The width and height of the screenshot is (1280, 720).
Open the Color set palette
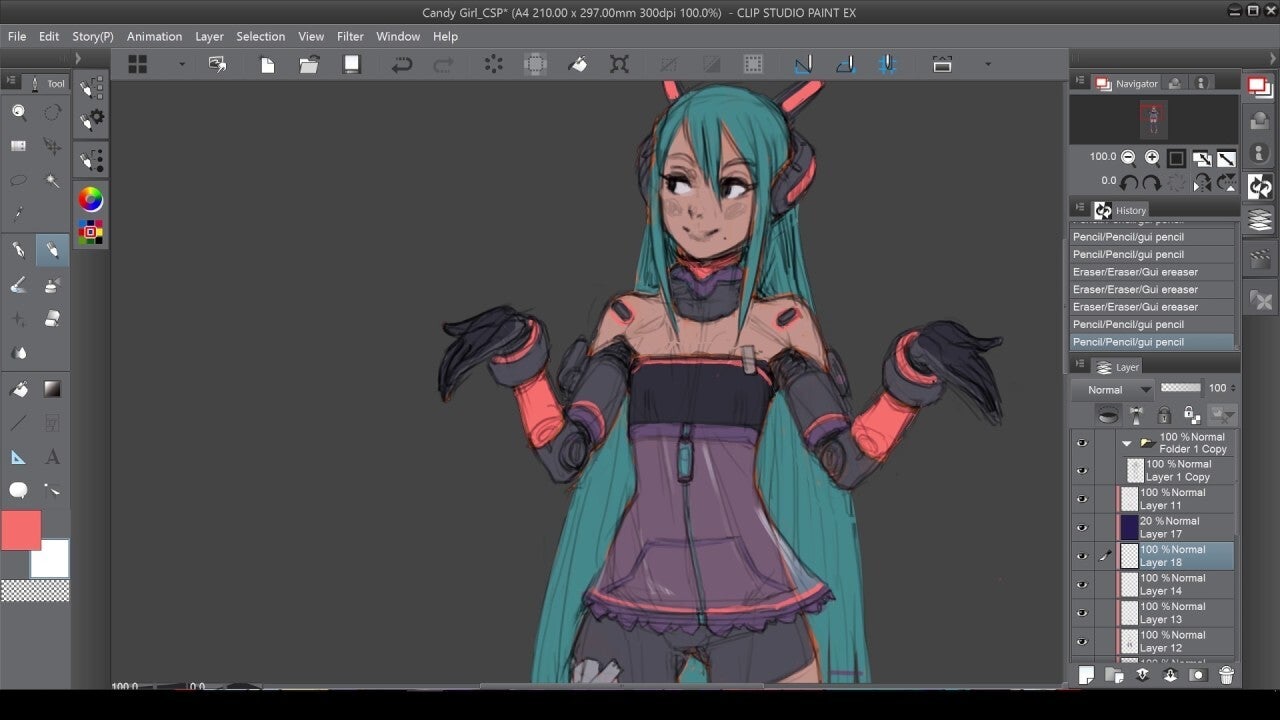point(91,232)
